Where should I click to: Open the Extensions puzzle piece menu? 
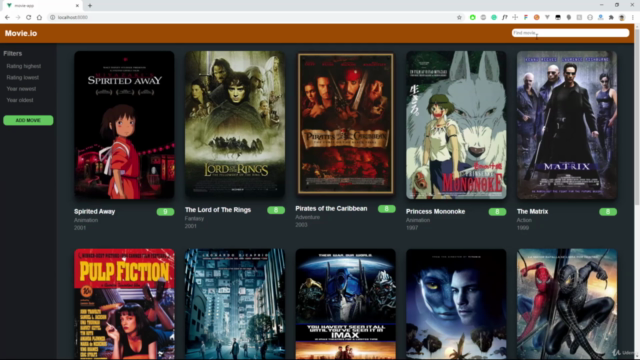tap(611, 17)
